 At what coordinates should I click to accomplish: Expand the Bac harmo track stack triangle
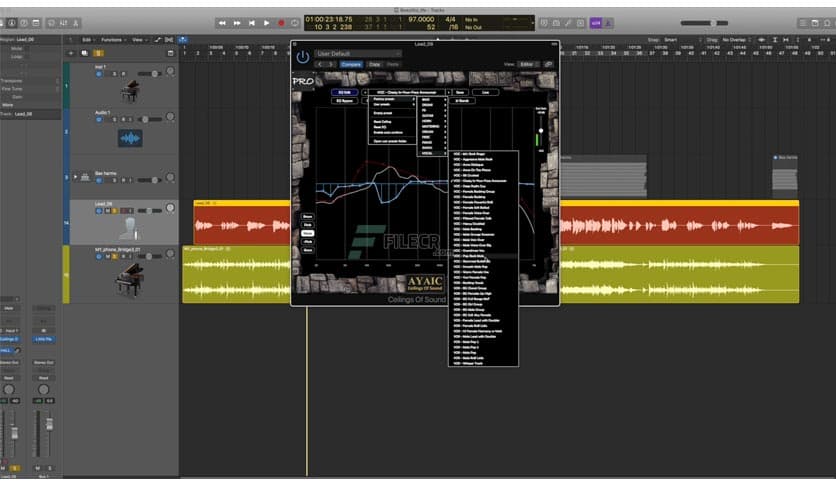(x=75, y=177)
